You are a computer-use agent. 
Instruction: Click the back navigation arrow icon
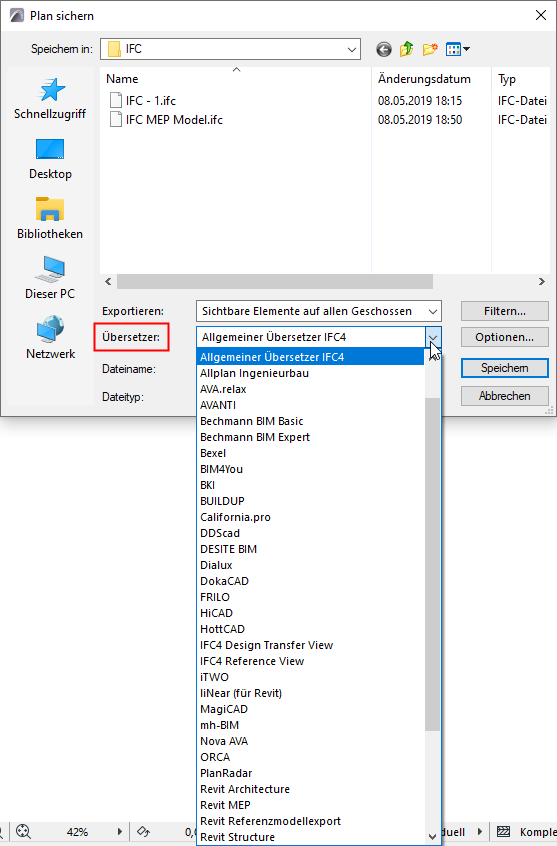pyautogui.click(x=384, y=50)
